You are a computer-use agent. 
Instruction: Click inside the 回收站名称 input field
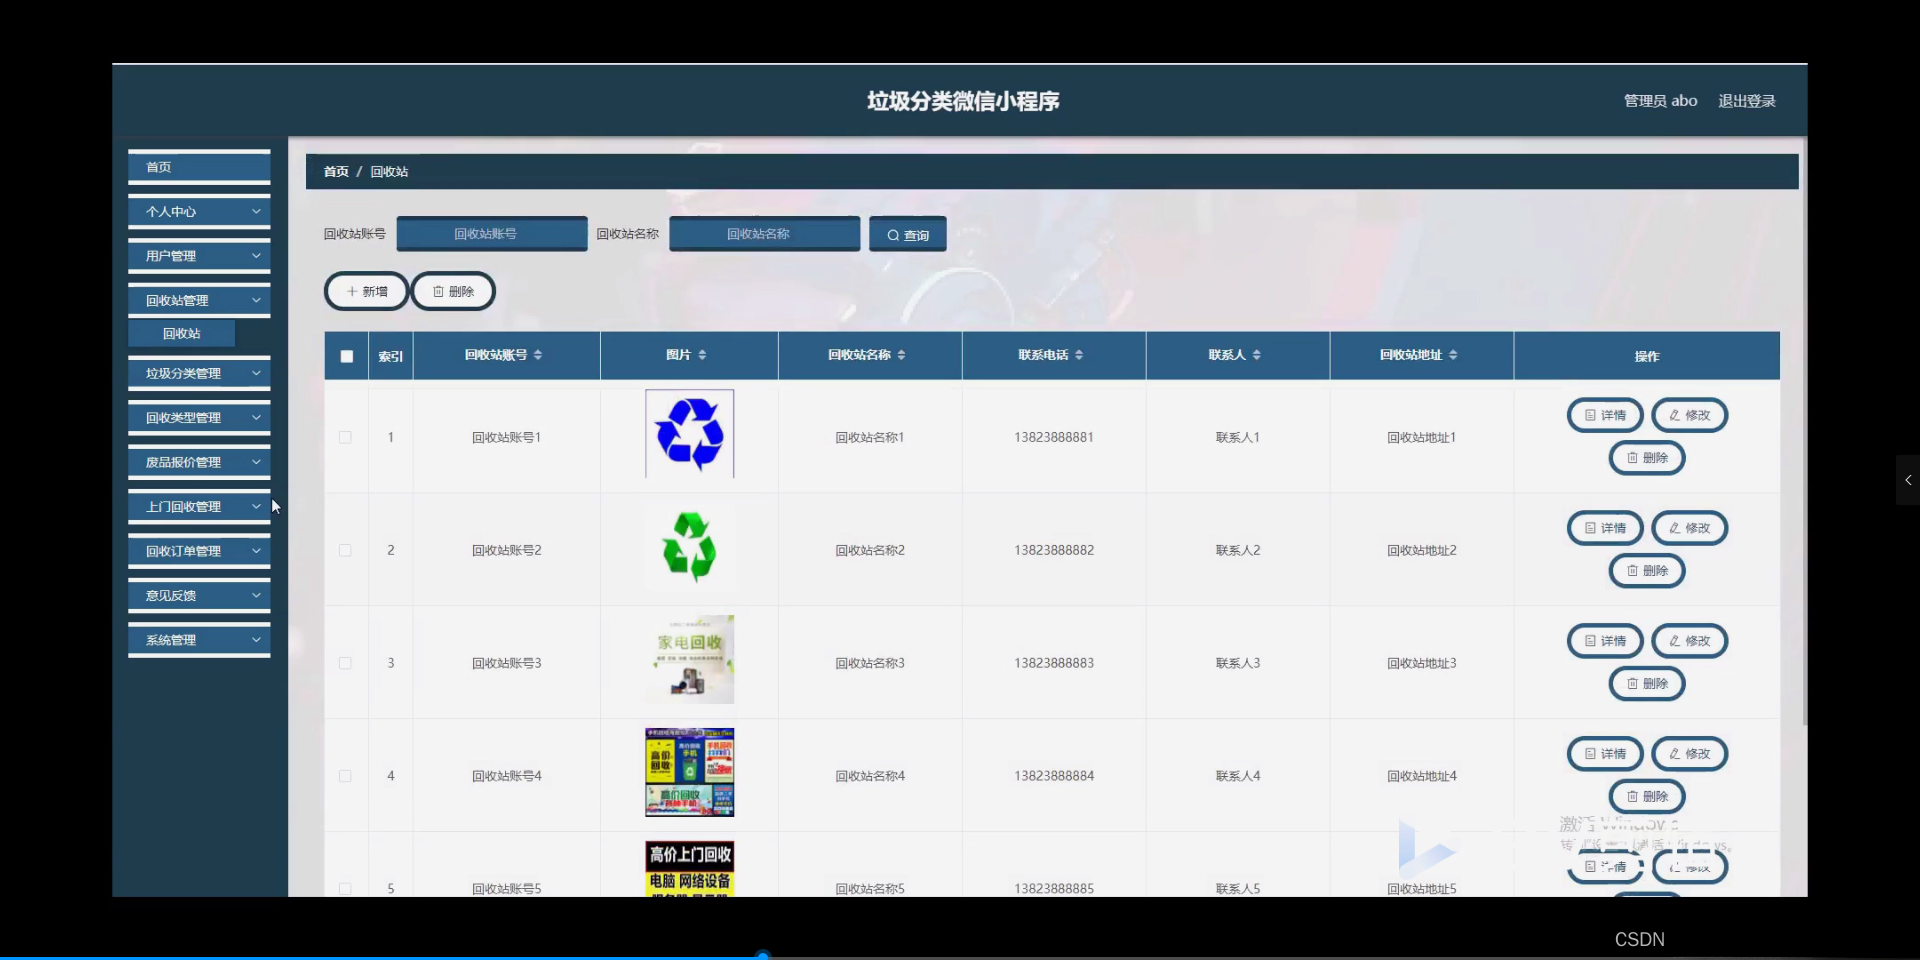click(763, 234)
